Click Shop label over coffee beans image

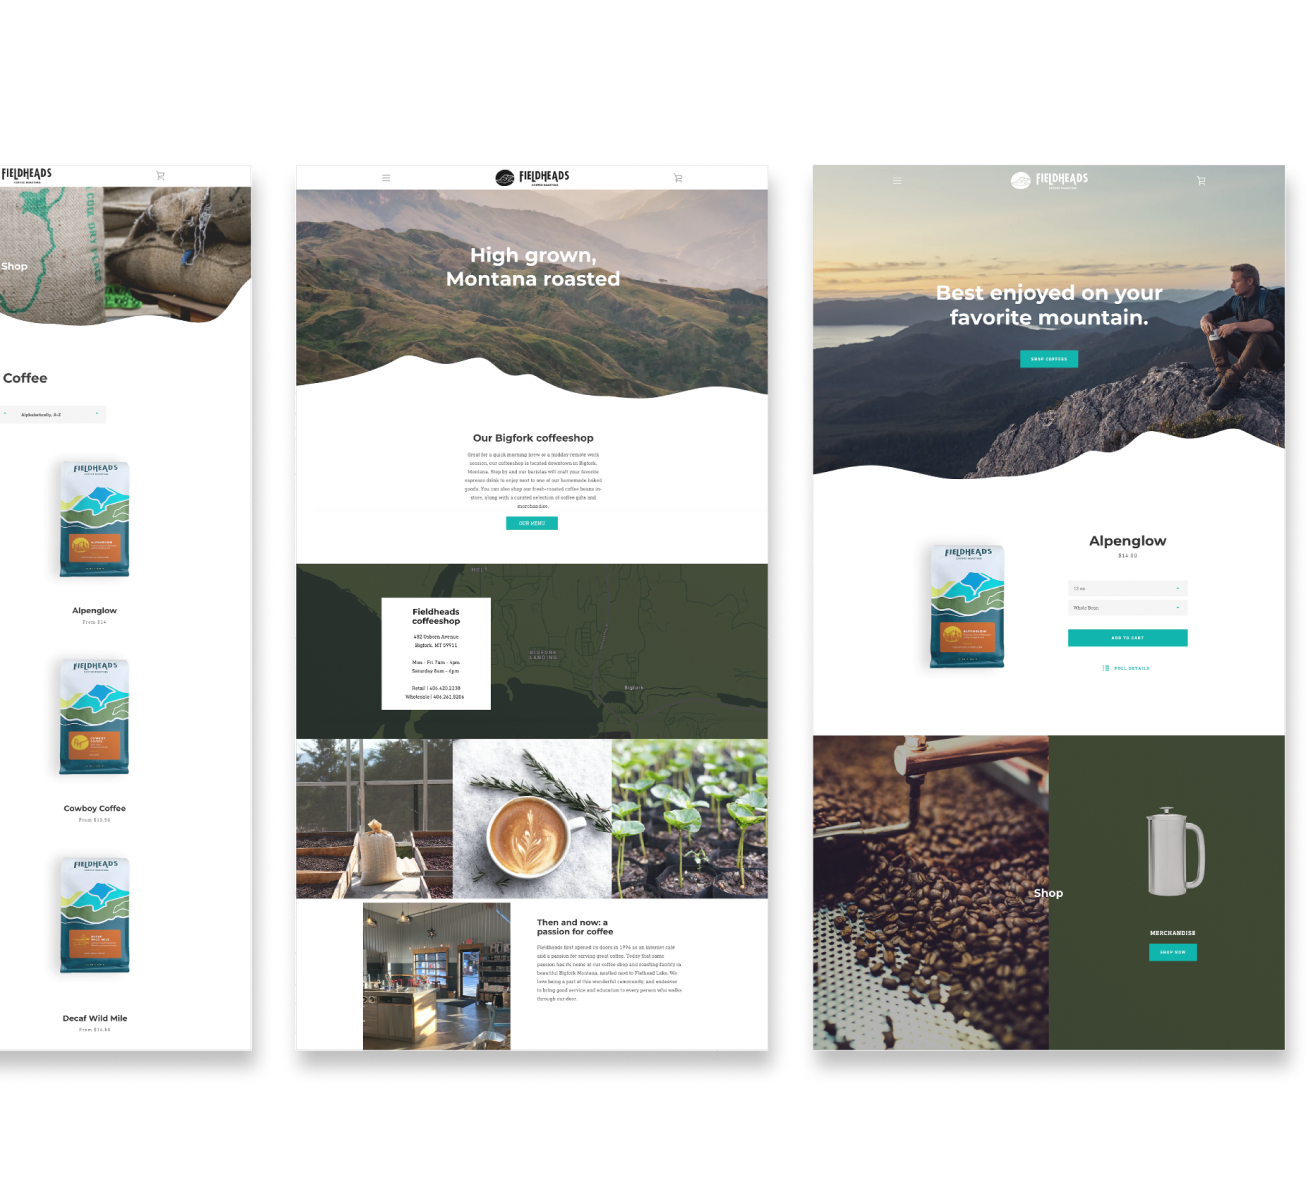(1048, 893)
